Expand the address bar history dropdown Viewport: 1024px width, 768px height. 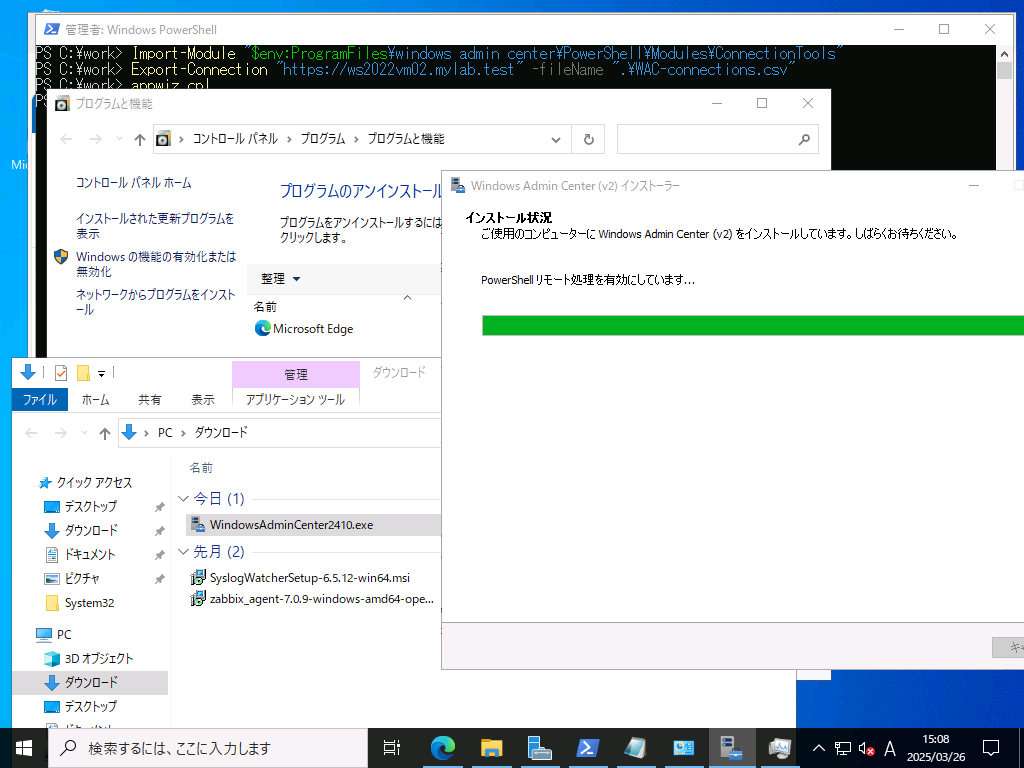click(x=555, y=139)
